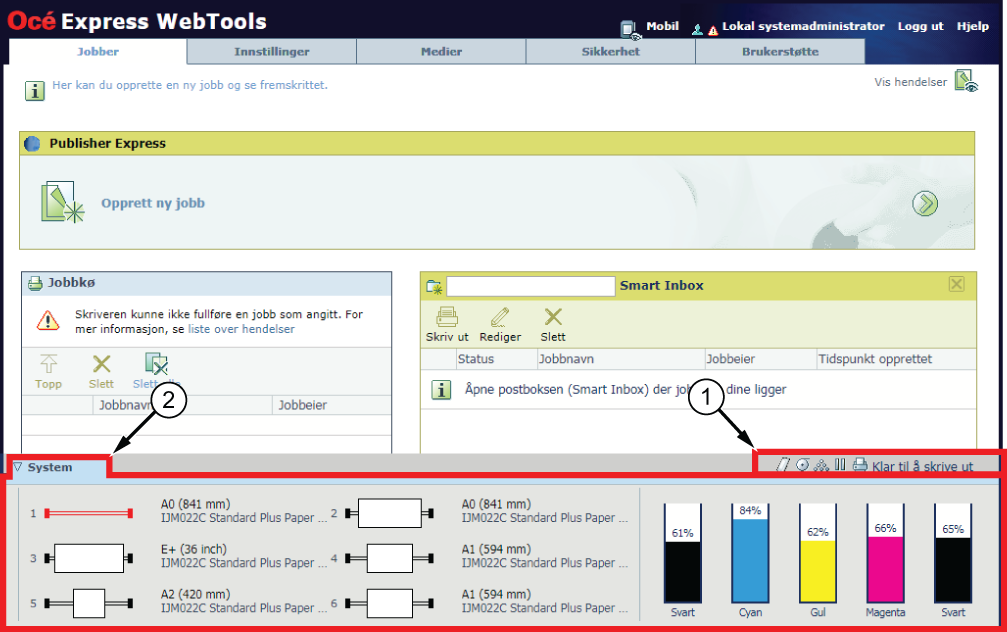1007x632 pixels.
Task: Click the printer status icon beside Klar til å skrive ut
Action: (x=860, y=464)
